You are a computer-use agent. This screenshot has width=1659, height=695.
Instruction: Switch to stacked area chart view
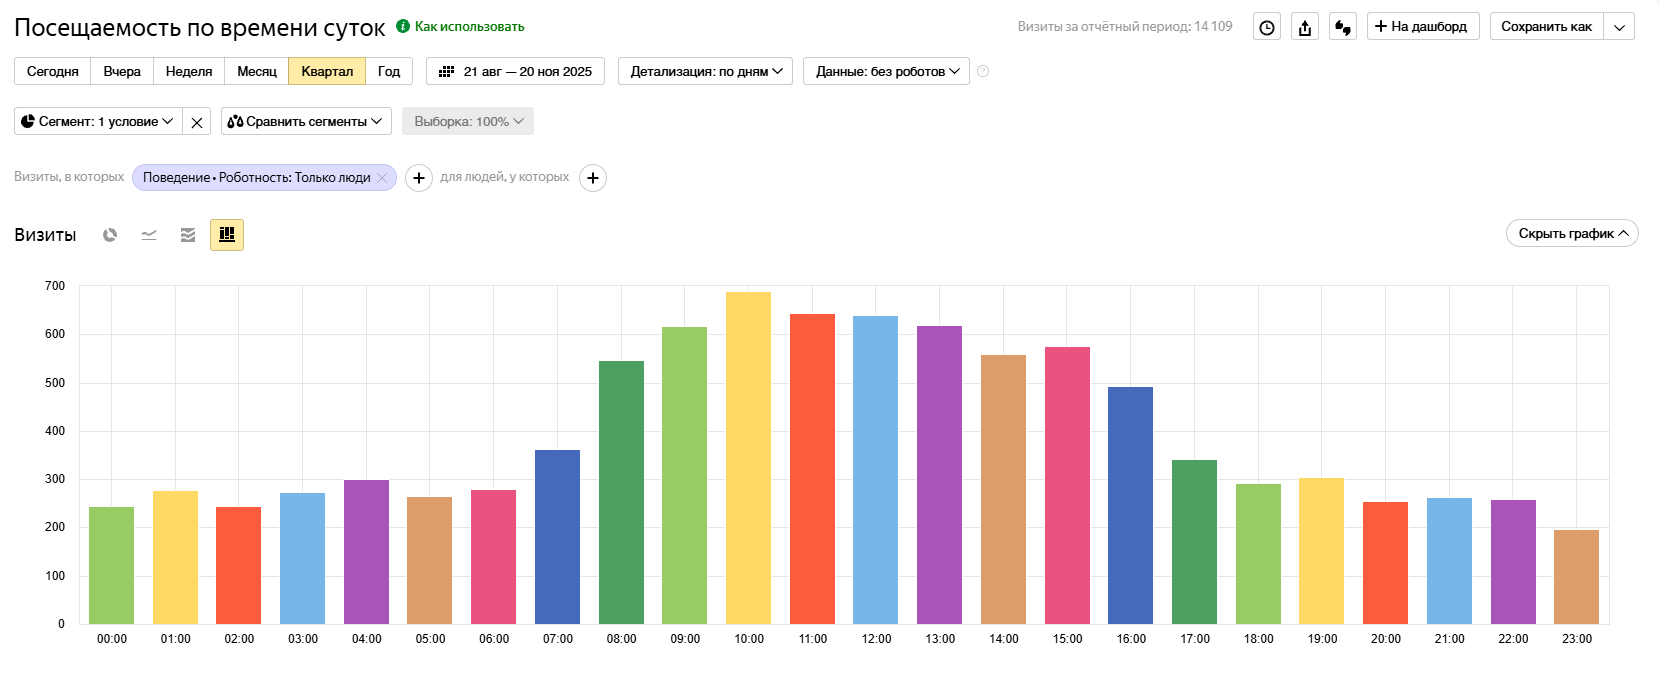(188, 235)
